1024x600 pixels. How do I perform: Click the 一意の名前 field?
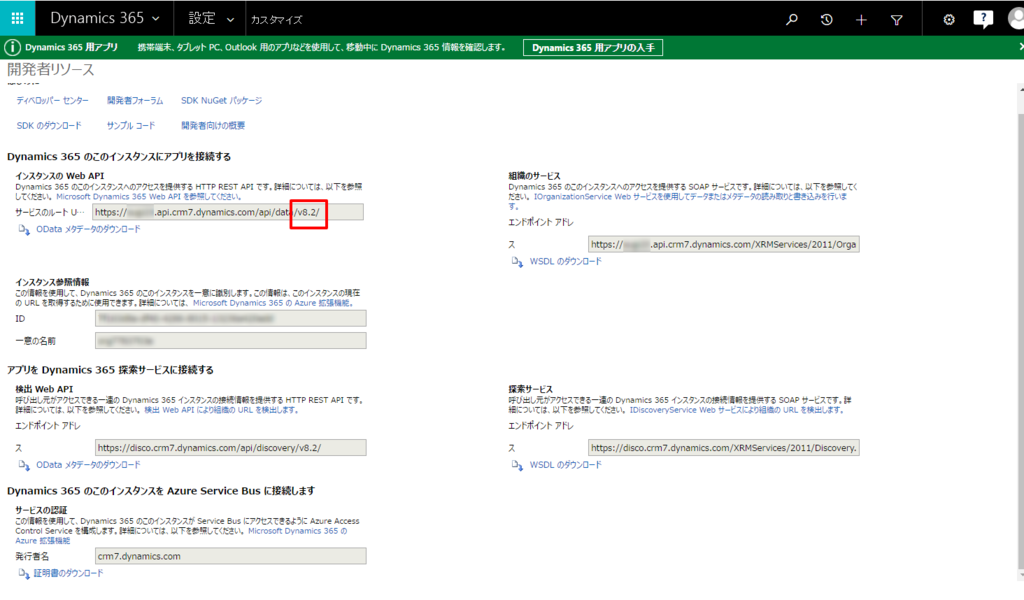tap(231, 341)
